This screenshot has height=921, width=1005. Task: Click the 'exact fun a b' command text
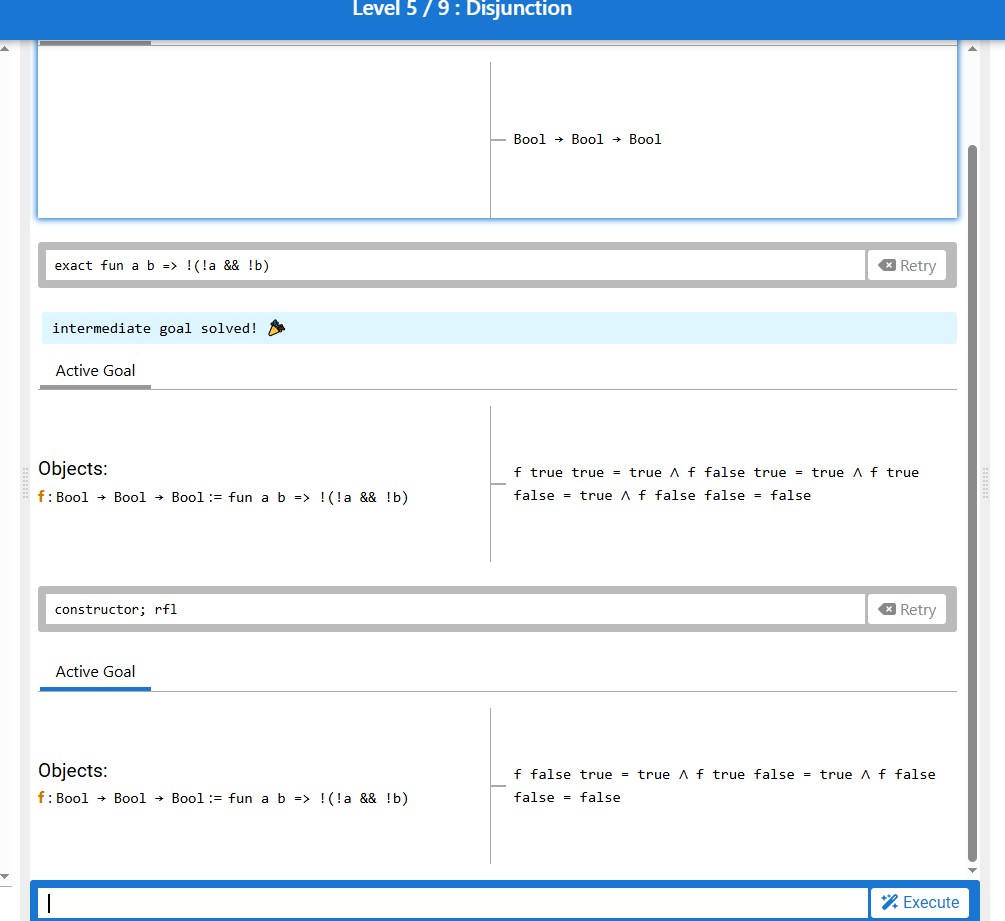pos(162,266)
